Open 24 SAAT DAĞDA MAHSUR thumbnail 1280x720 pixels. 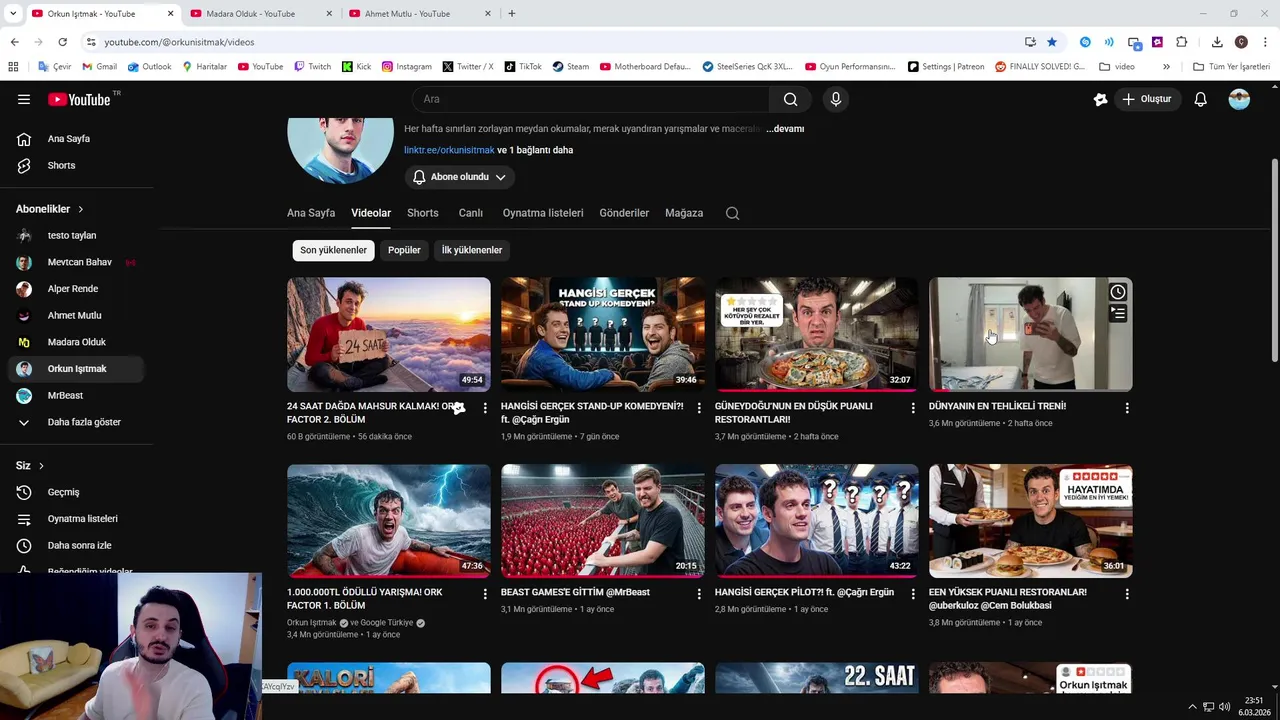point(389,334)
